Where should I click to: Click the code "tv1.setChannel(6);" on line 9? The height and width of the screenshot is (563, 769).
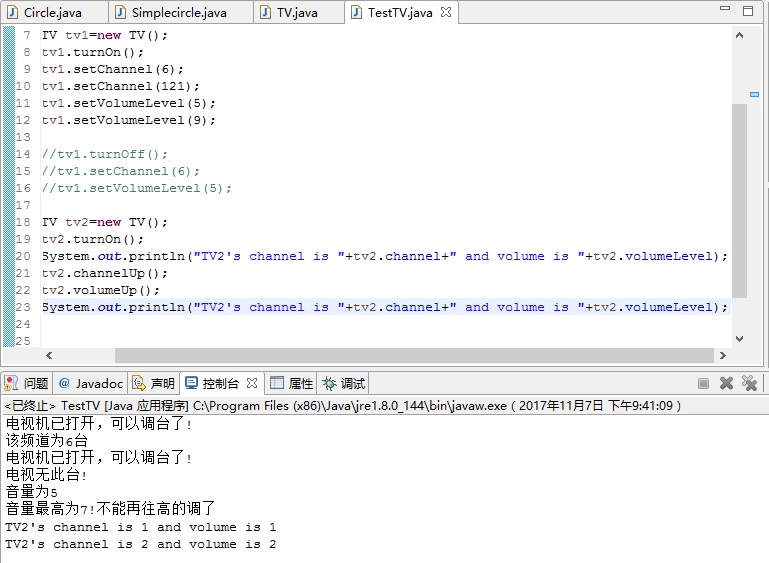point(113,69)
